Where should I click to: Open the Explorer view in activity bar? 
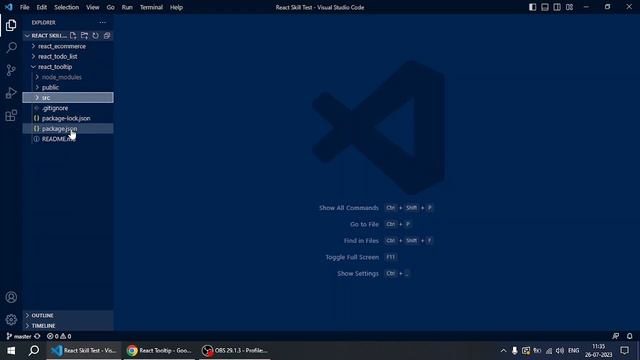tap(11, 25)
